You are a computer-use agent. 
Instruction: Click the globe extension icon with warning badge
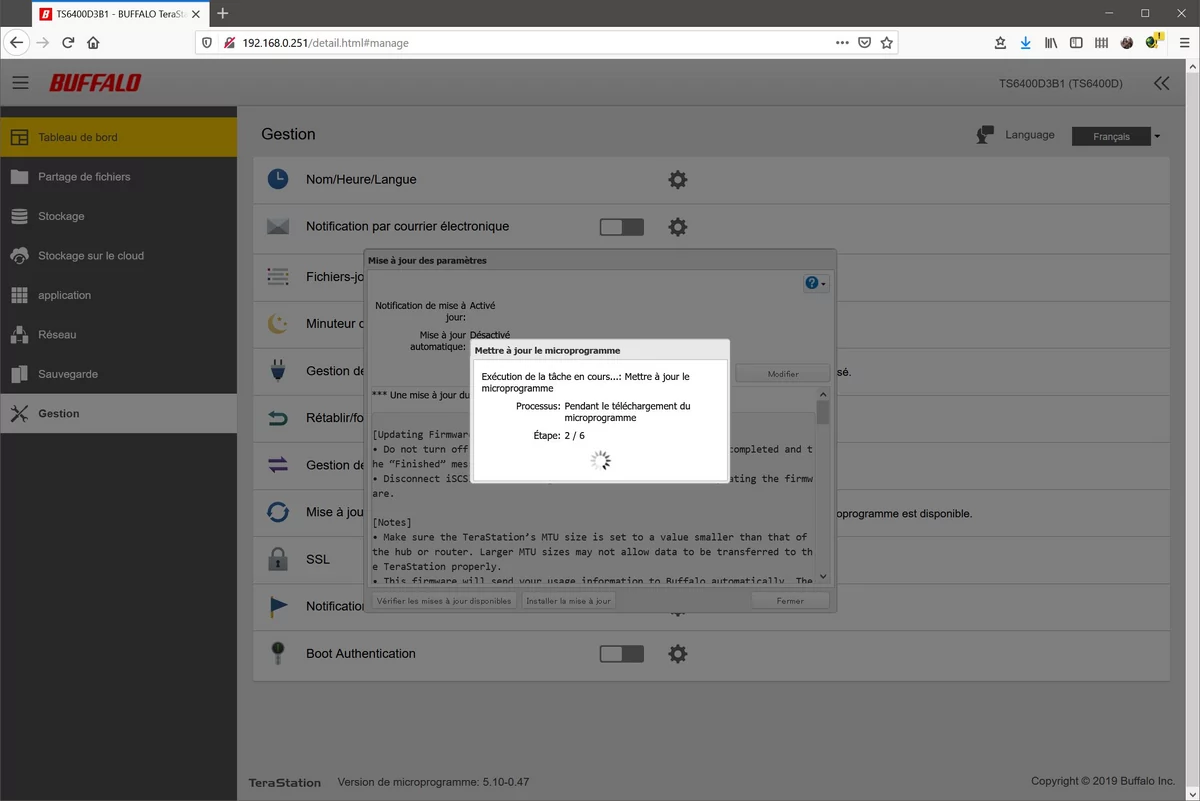1153,42
